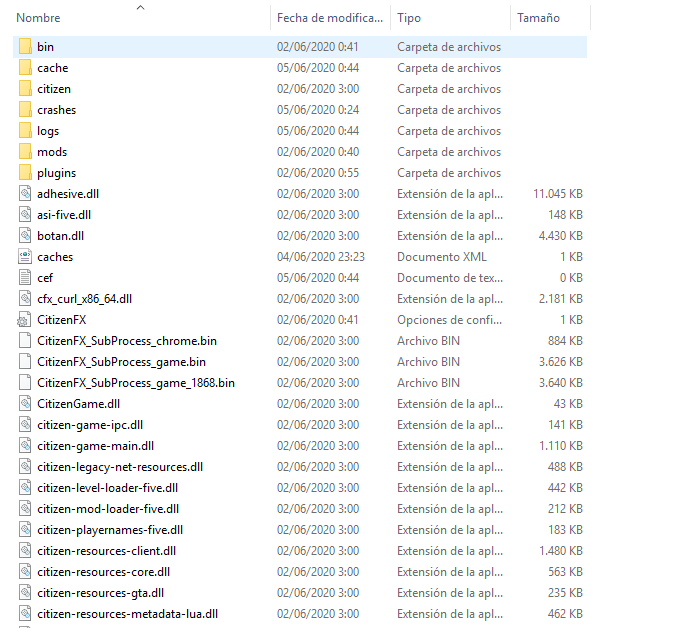Click the size 0 KB
Screen dimensions: 679x634
tap(571, 278)
